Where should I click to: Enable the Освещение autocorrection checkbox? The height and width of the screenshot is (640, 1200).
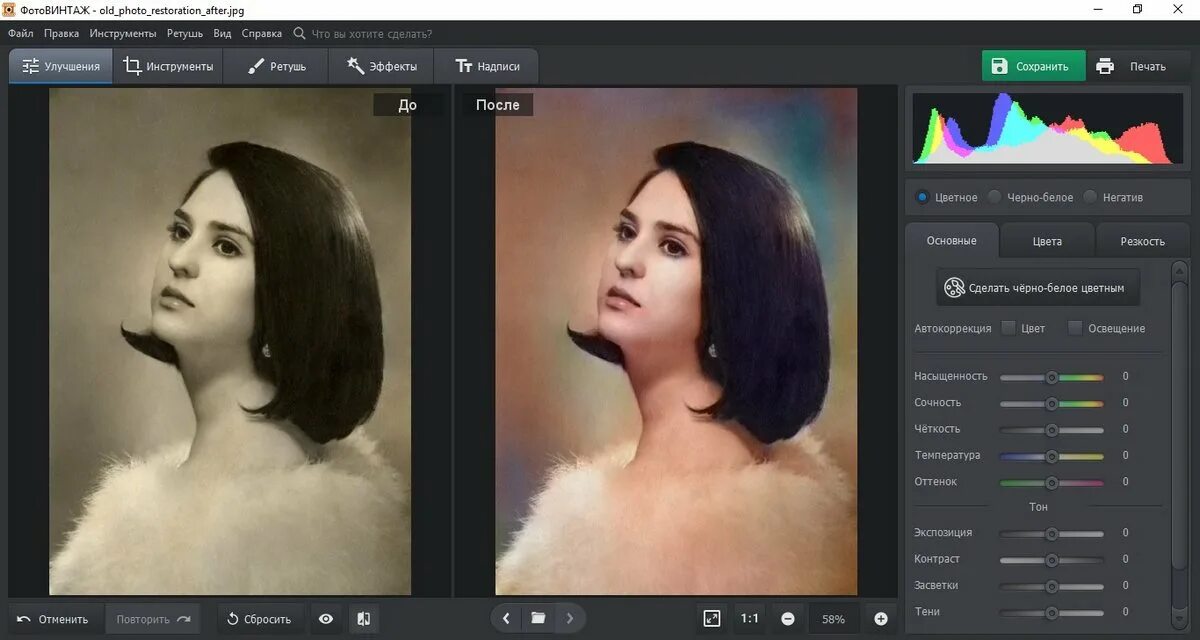coord(1075,328)
